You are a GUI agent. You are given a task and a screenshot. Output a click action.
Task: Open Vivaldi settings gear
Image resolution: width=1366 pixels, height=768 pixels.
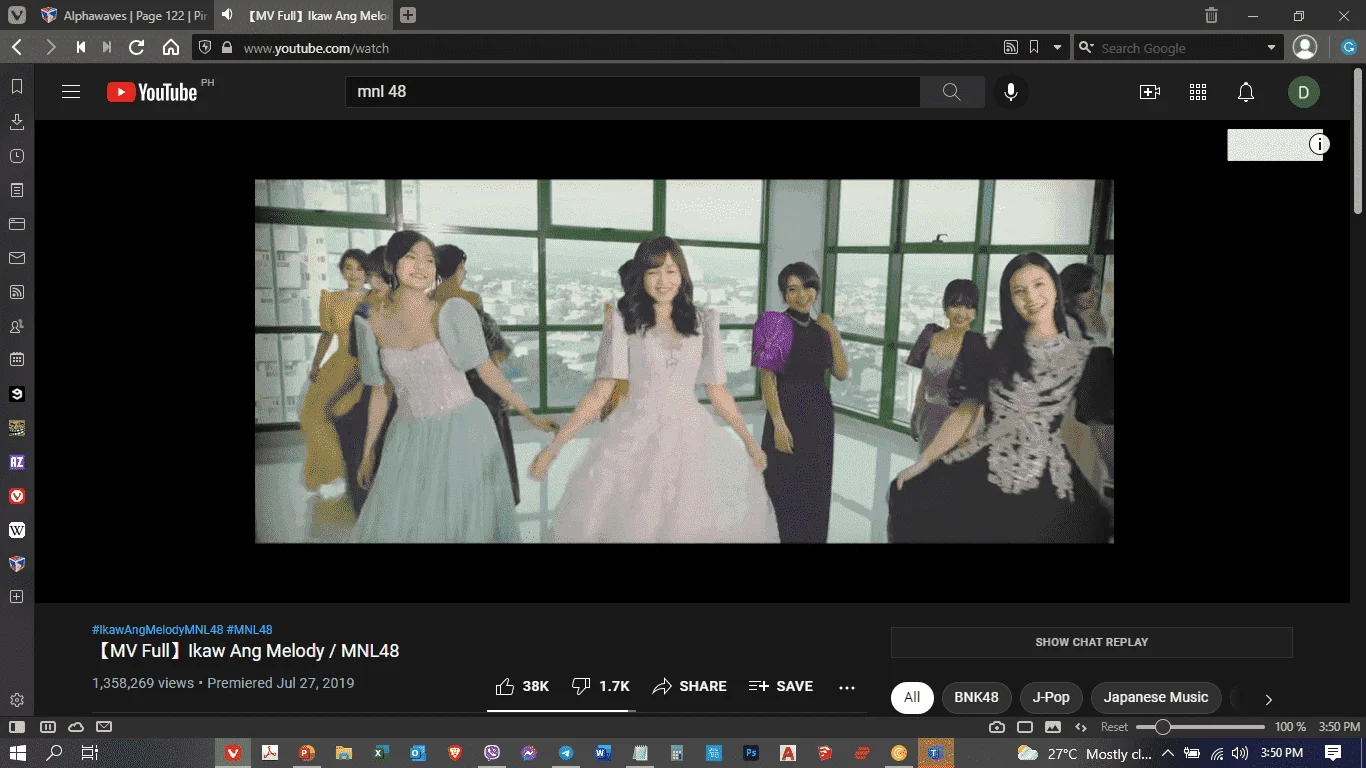tap(17, 700)
